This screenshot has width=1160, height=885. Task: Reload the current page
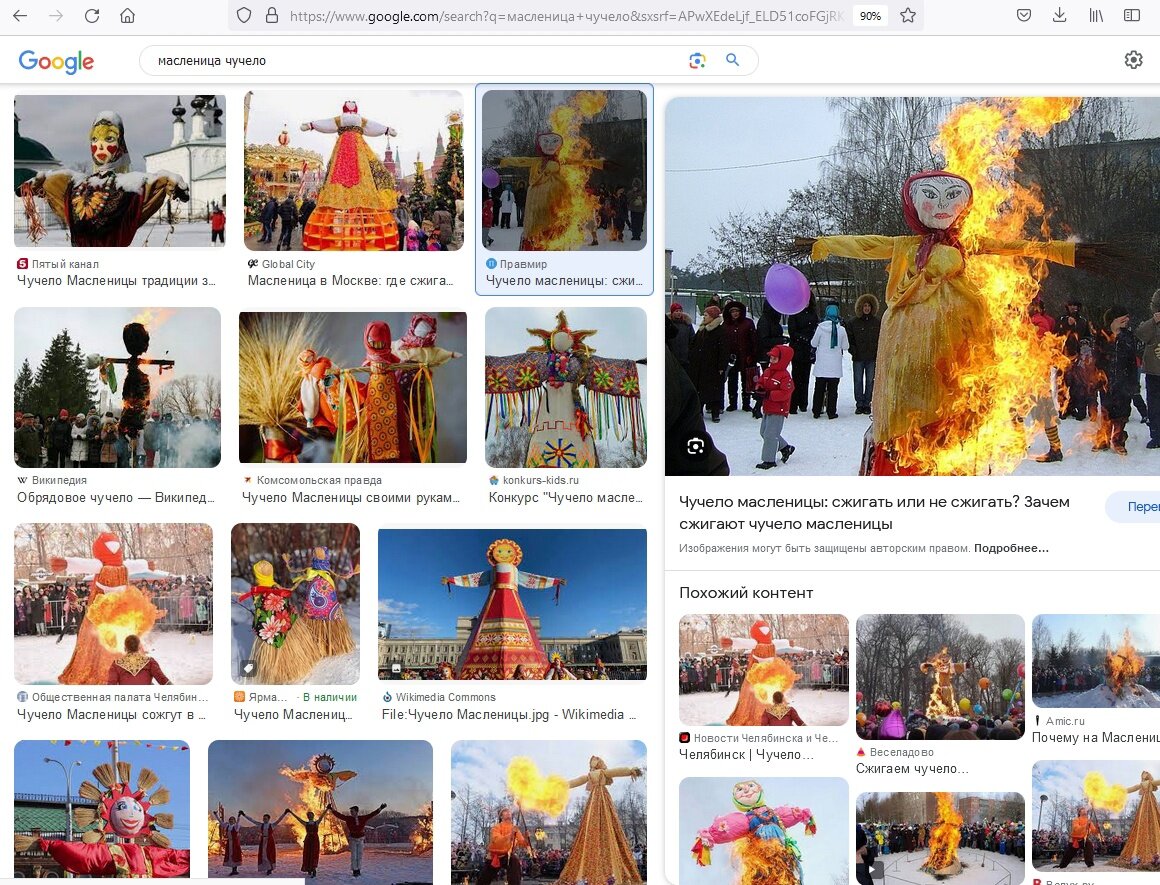click(x=92, y=16)
